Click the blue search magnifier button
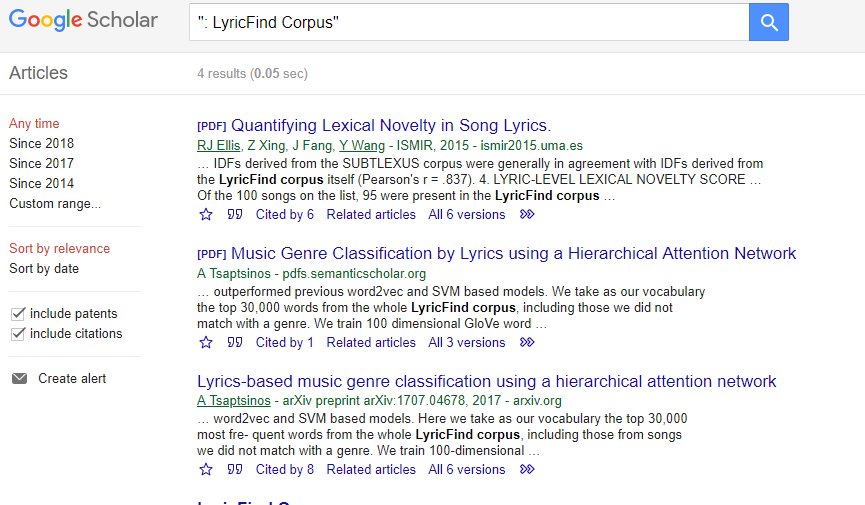Viewport: 865px width, 505px height. tap(768, 22)
